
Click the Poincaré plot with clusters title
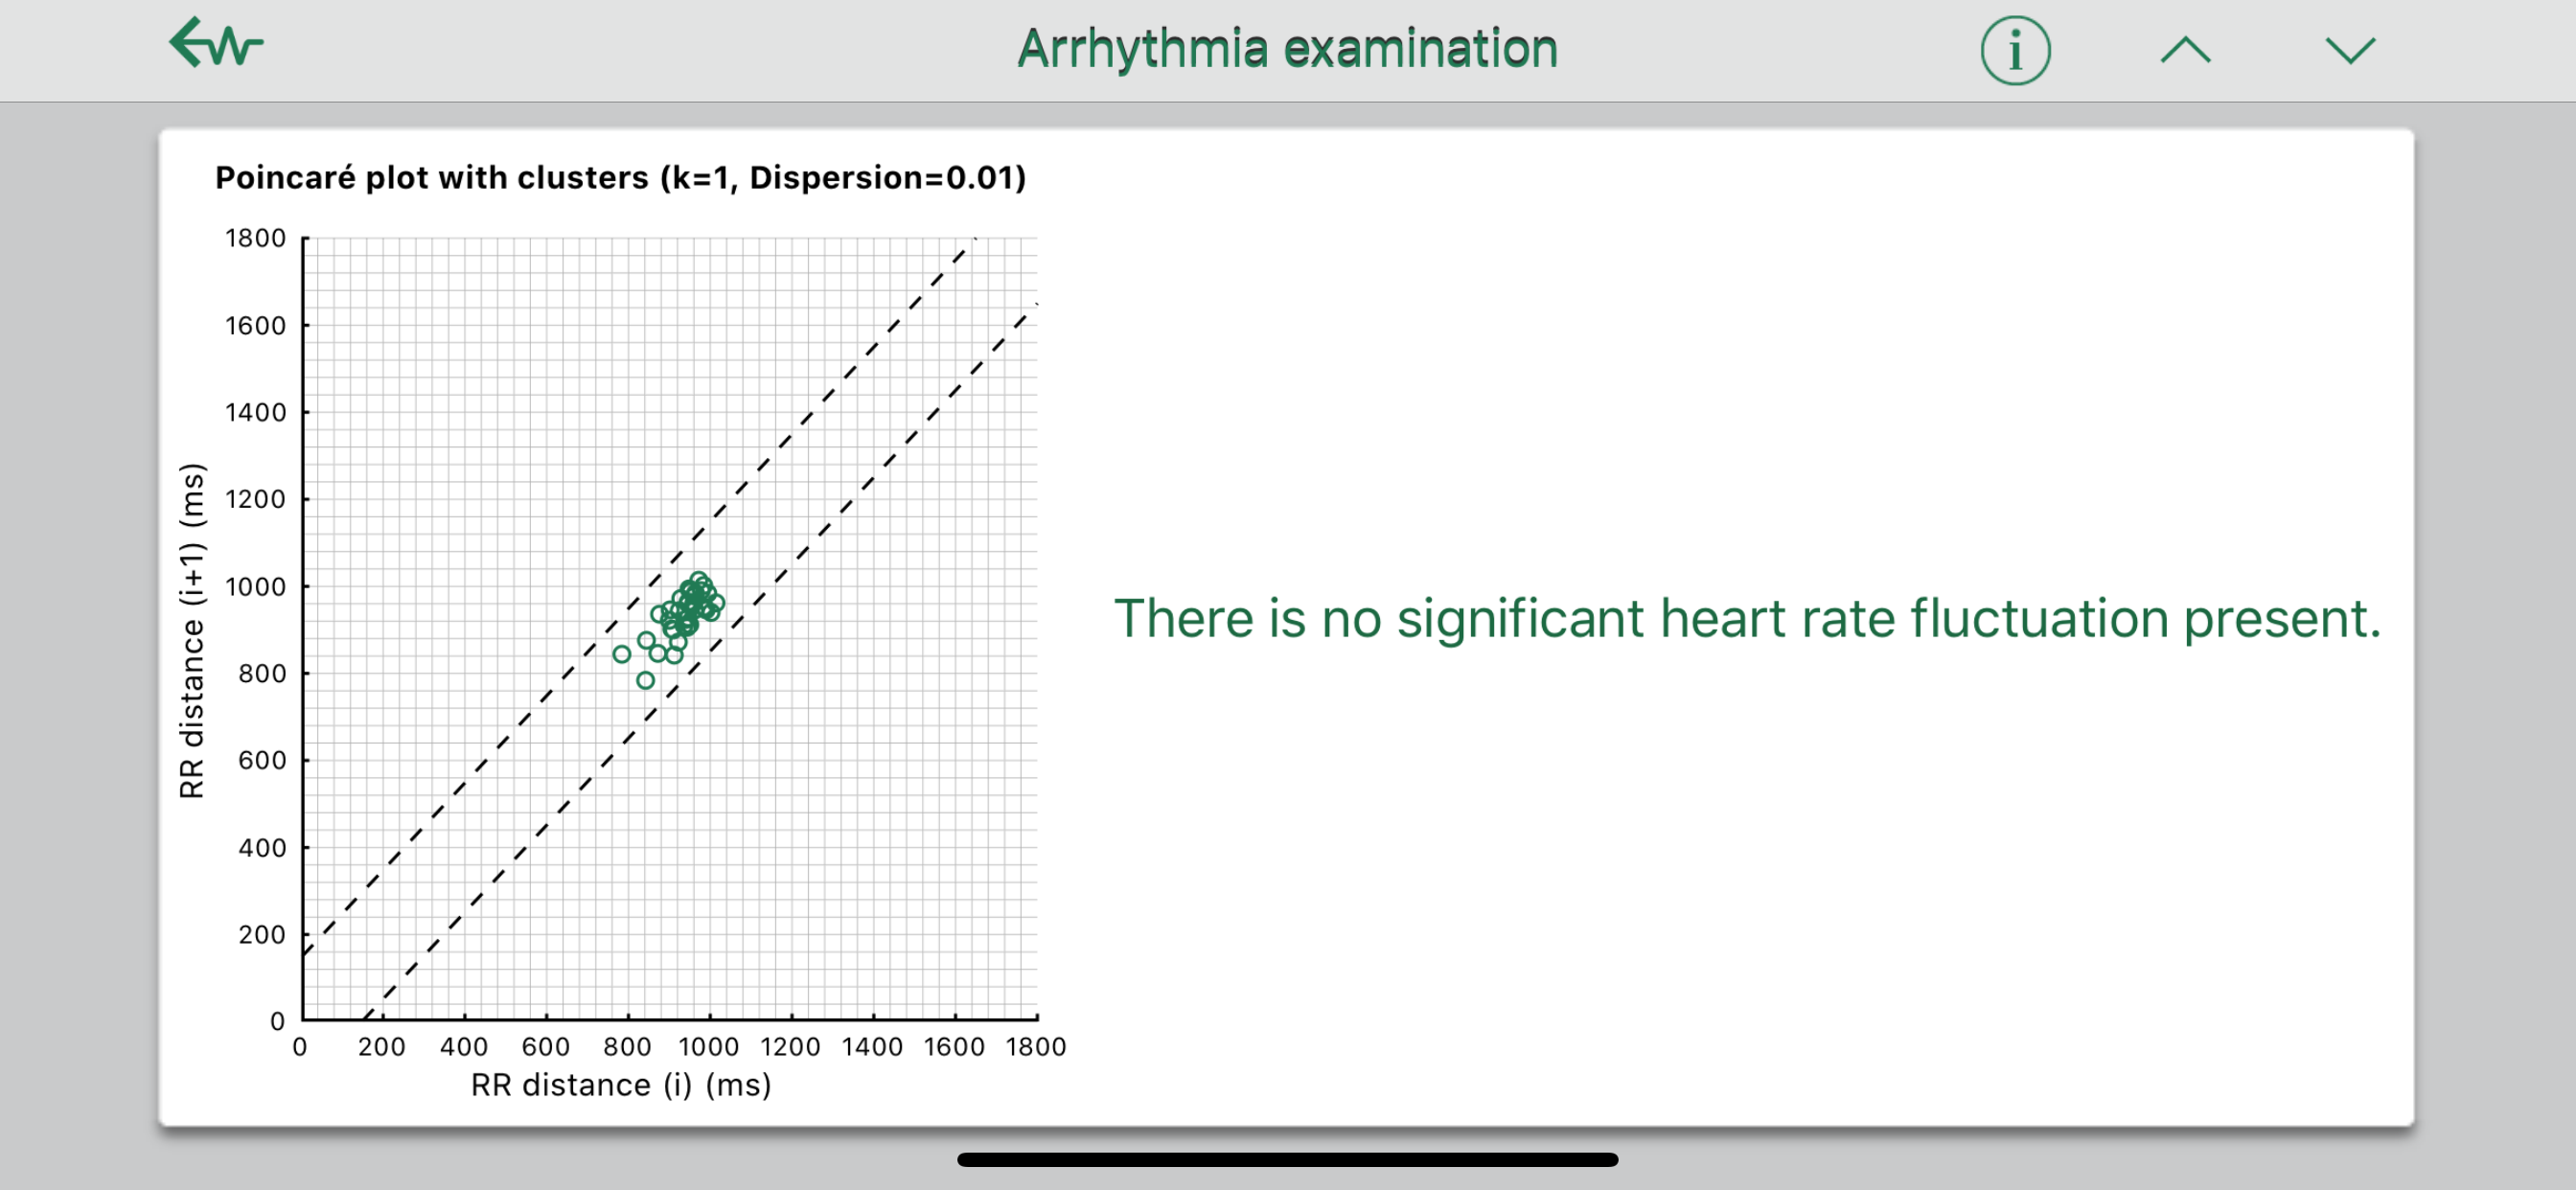coord(620,178)
